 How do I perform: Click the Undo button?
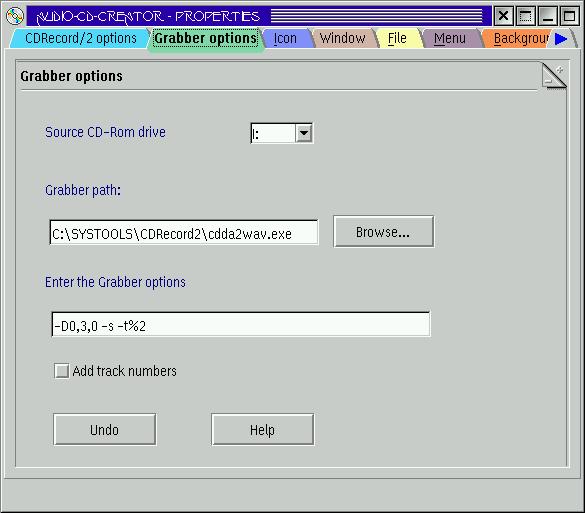click(x=104, y=429)
